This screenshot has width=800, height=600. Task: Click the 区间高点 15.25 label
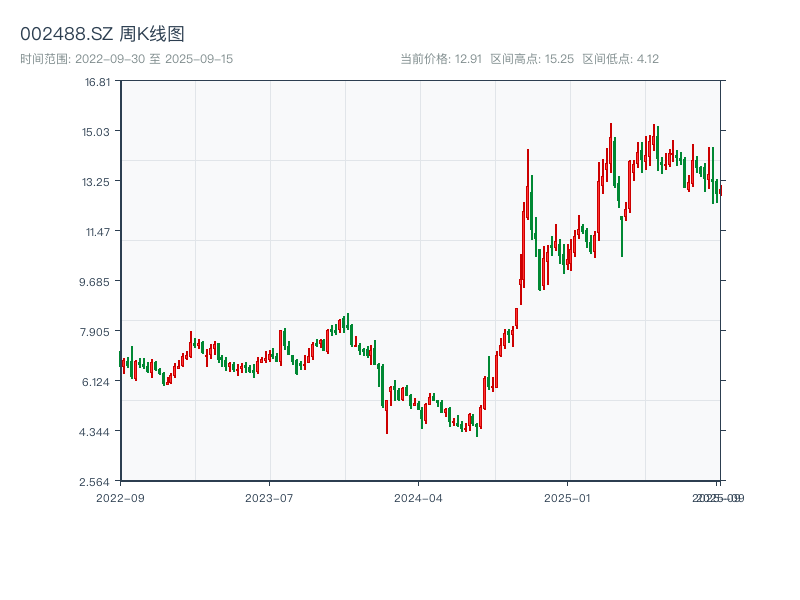click(532, 59)
